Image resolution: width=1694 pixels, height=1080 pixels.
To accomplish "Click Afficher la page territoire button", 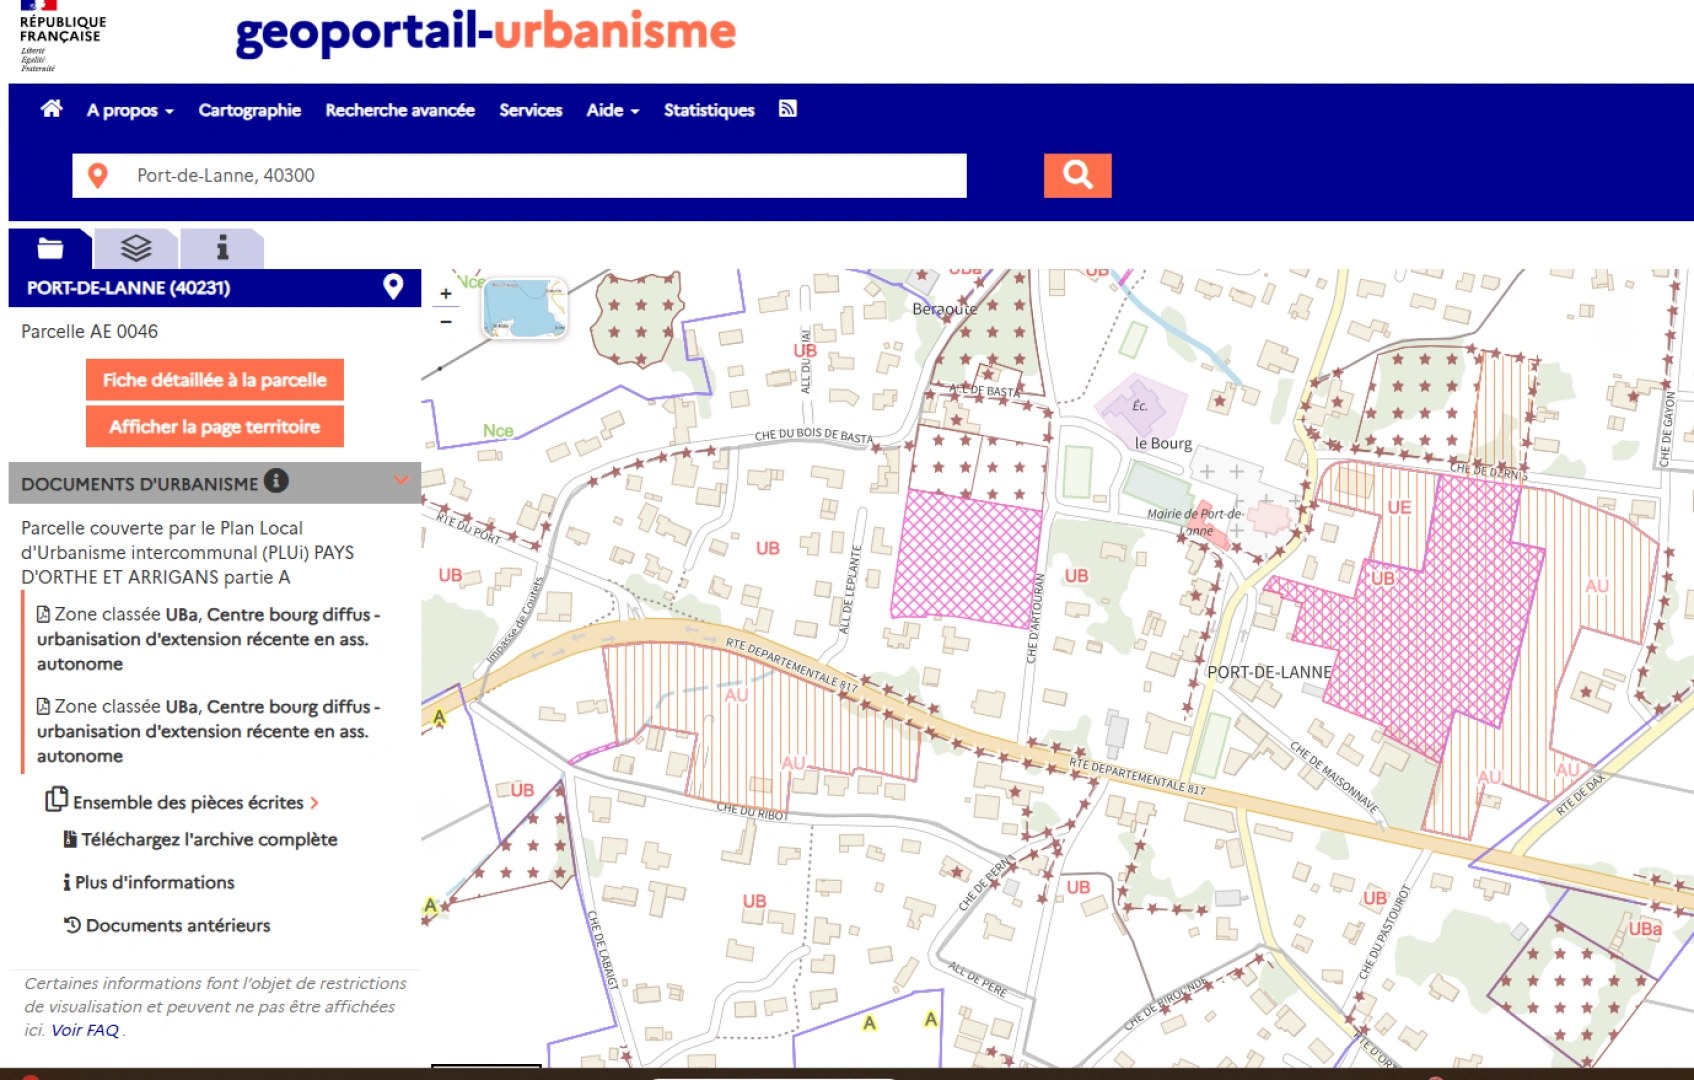I will coord(214,427).
